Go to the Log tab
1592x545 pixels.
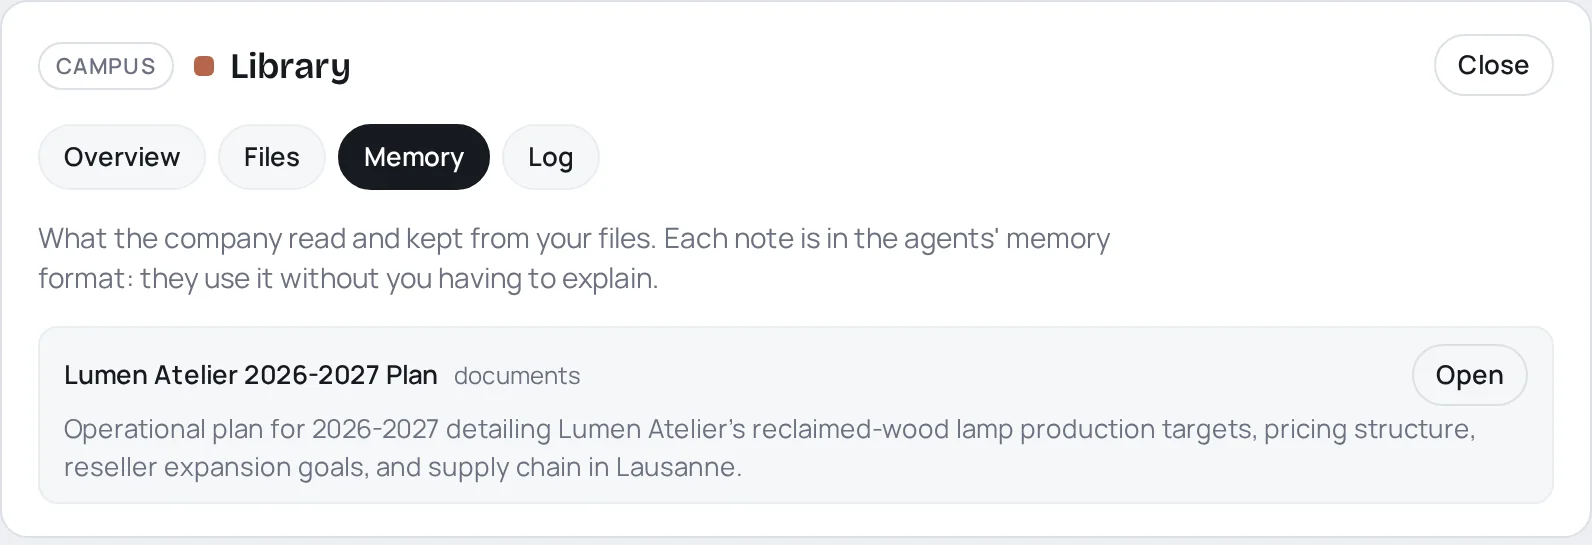[x=551, y=157]
